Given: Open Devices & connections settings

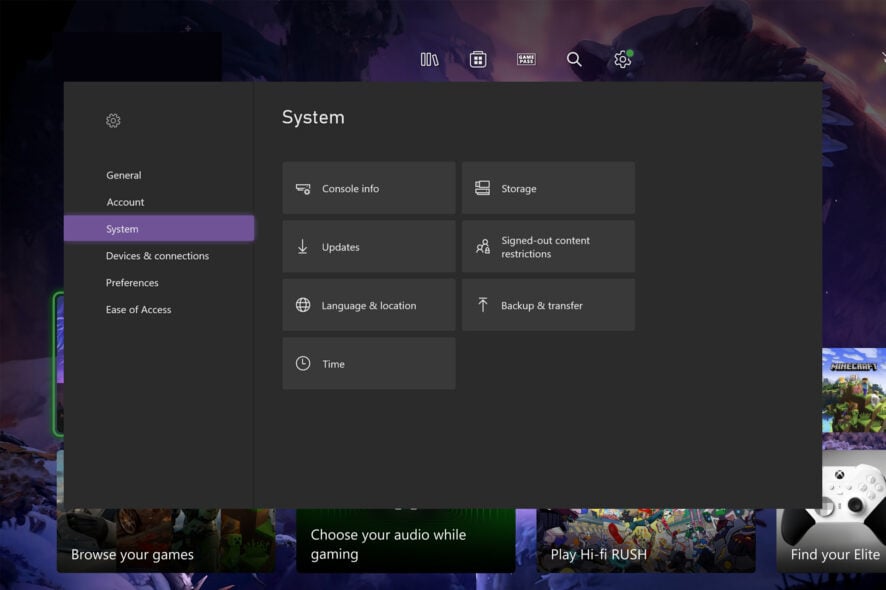Looking at the screenshot, I should tap(158, 256).
